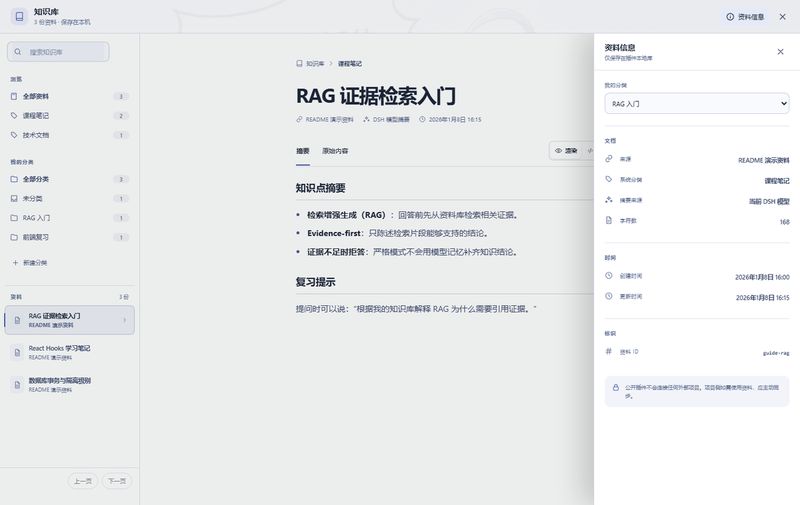This screenshot has width=800, height=505.
Task: Focus the 搜索知识库 search field
Action: pyautogui.click(x=58, y=52)
